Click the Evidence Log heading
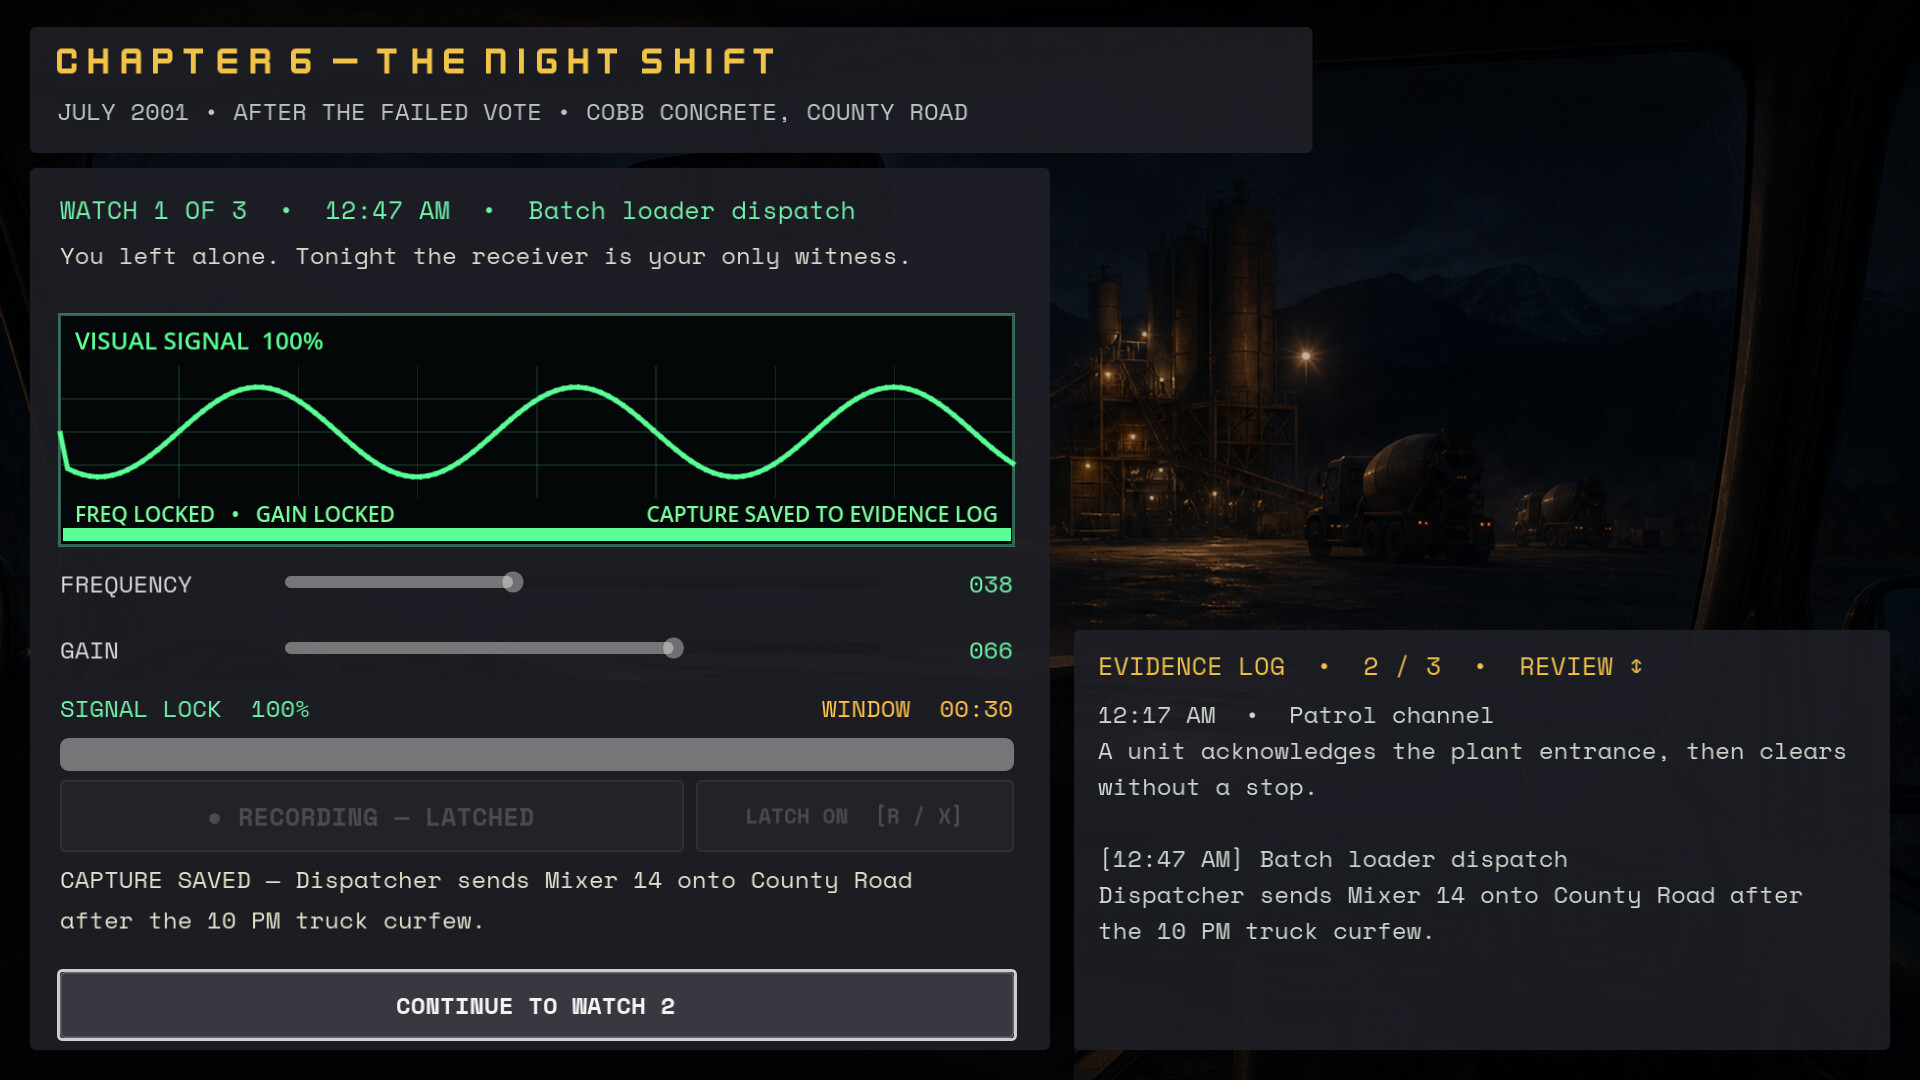This screenshot has width=1920, height=1080. (1191, 667)
